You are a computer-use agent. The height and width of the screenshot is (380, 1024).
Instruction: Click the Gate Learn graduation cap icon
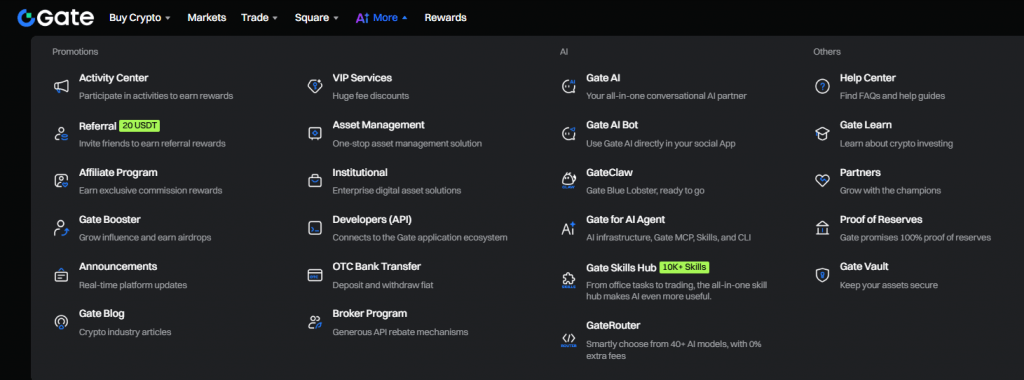822,134
